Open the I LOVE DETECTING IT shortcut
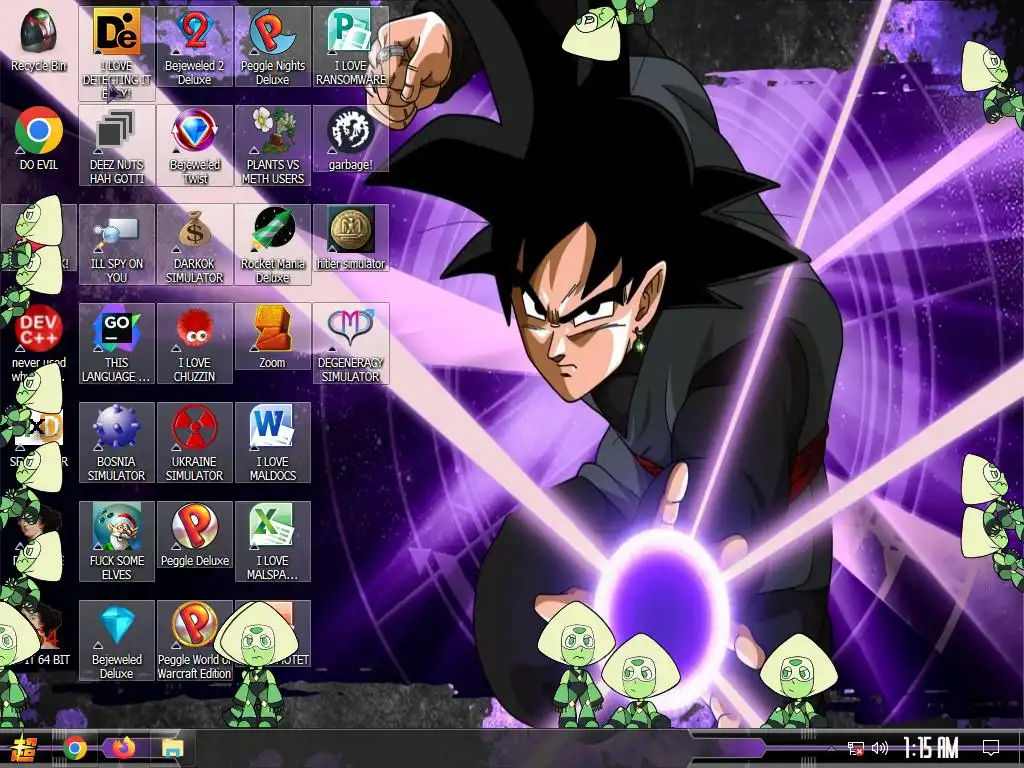The height and width of the screenshot is (768, 1024). click(x=117, y=54)
